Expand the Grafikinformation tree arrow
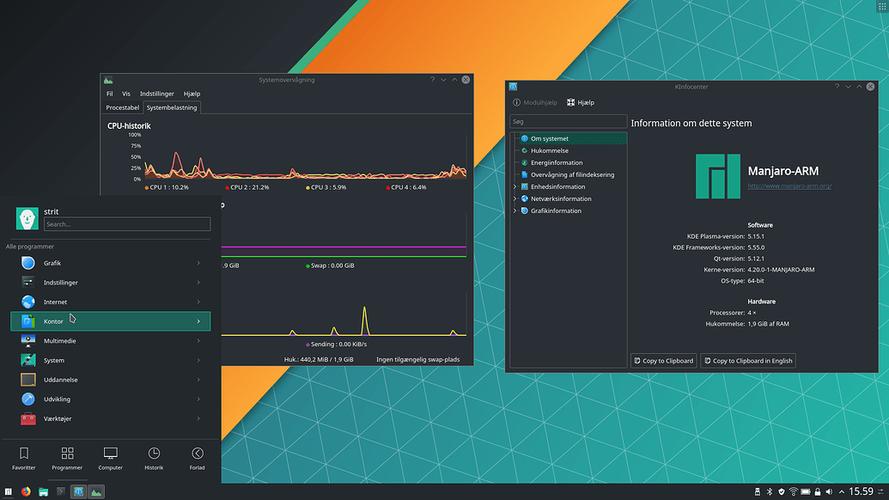The height and width of the screenshot is (500, 889). tap(515, 211)
